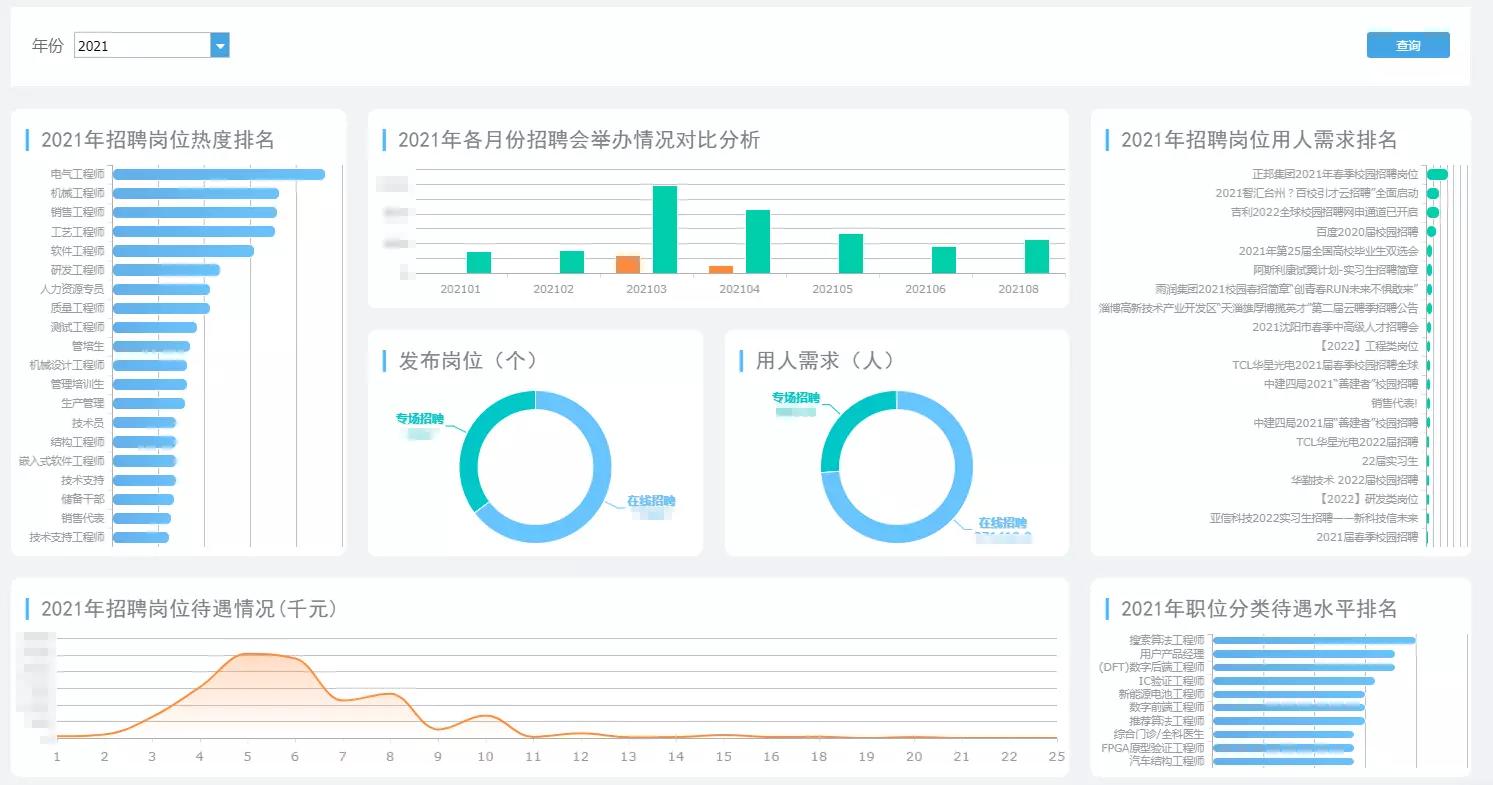Image resolution: width=1493 pixels, height=785 pixels.
Task: Click the 搜索算法工程师 bar
Action: tap(1314, 640)
